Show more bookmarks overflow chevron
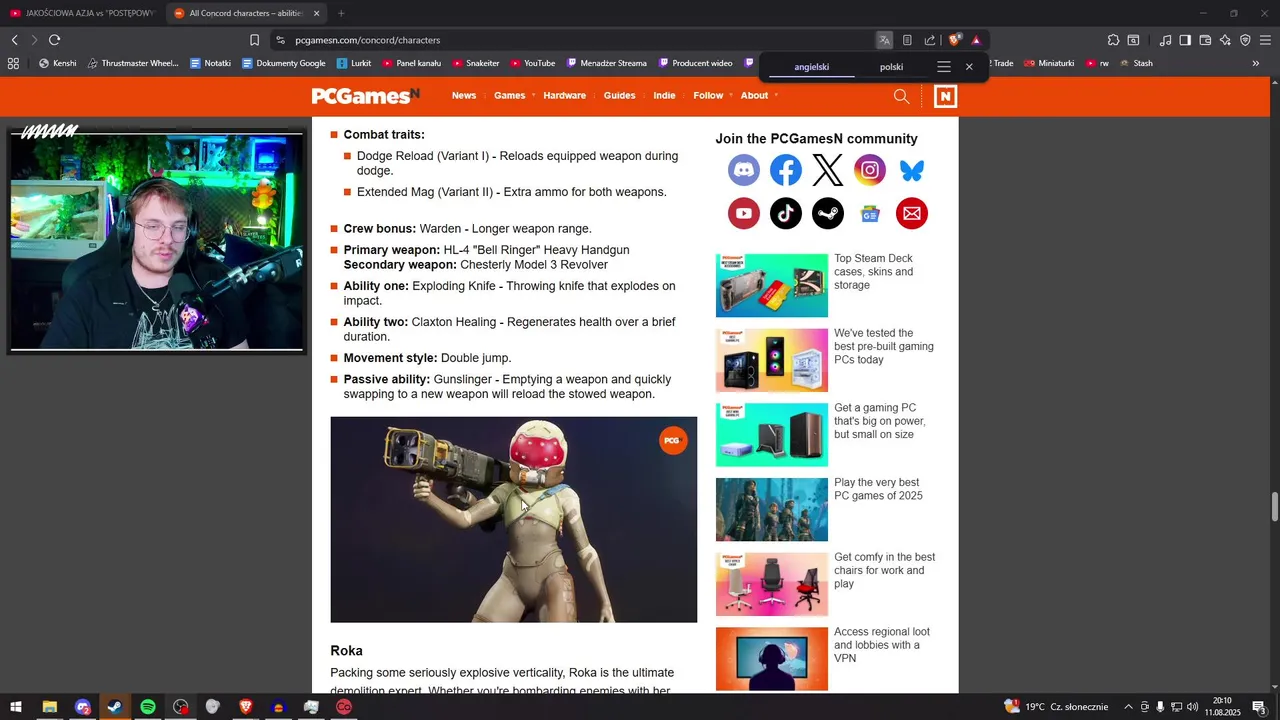Viewport: 1280px width, 720px height. click(1256, 63)
